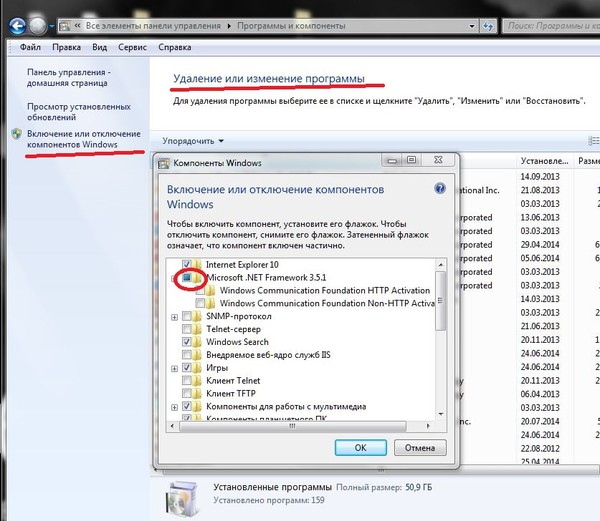Open the Справка menu

pos(174,47)
